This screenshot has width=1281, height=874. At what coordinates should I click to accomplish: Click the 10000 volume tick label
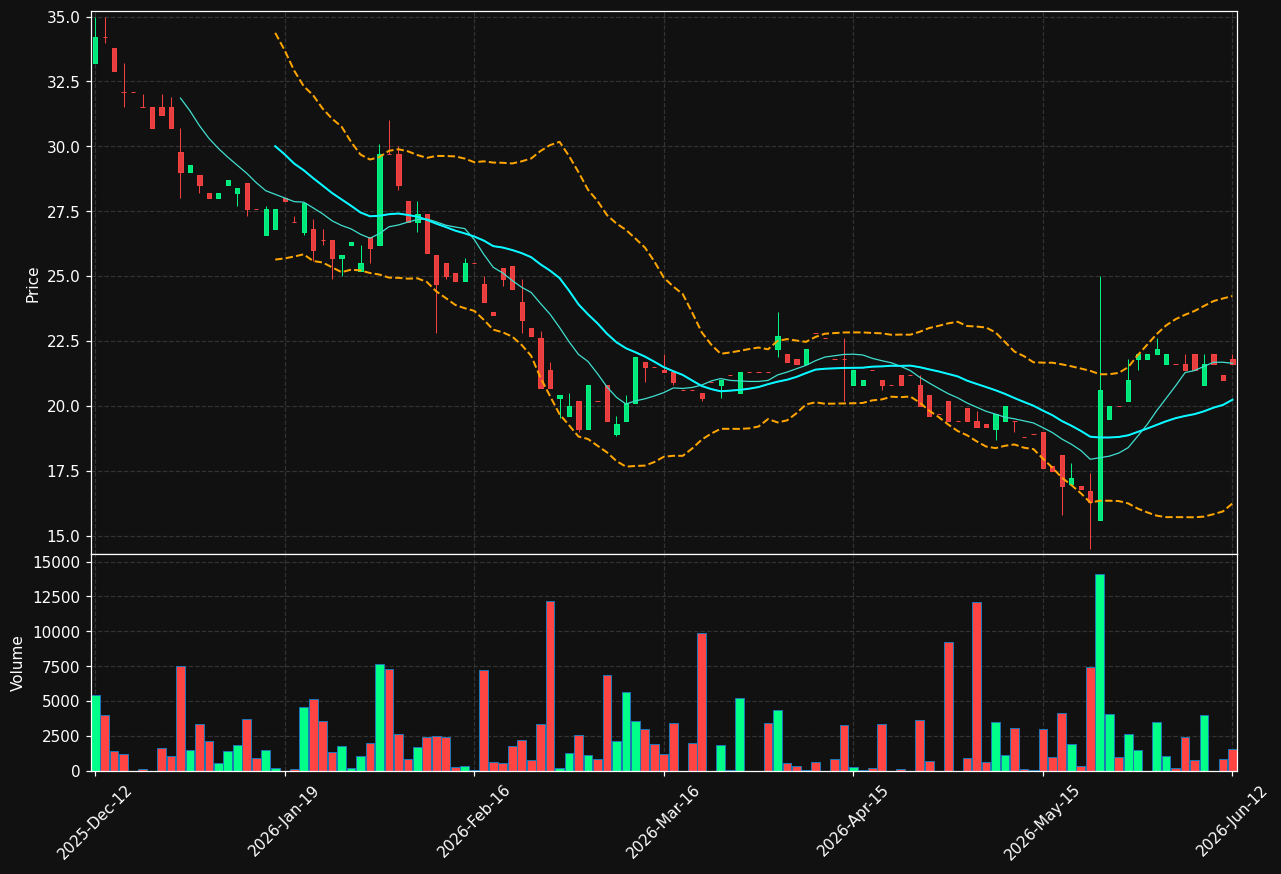pos(58,632)
